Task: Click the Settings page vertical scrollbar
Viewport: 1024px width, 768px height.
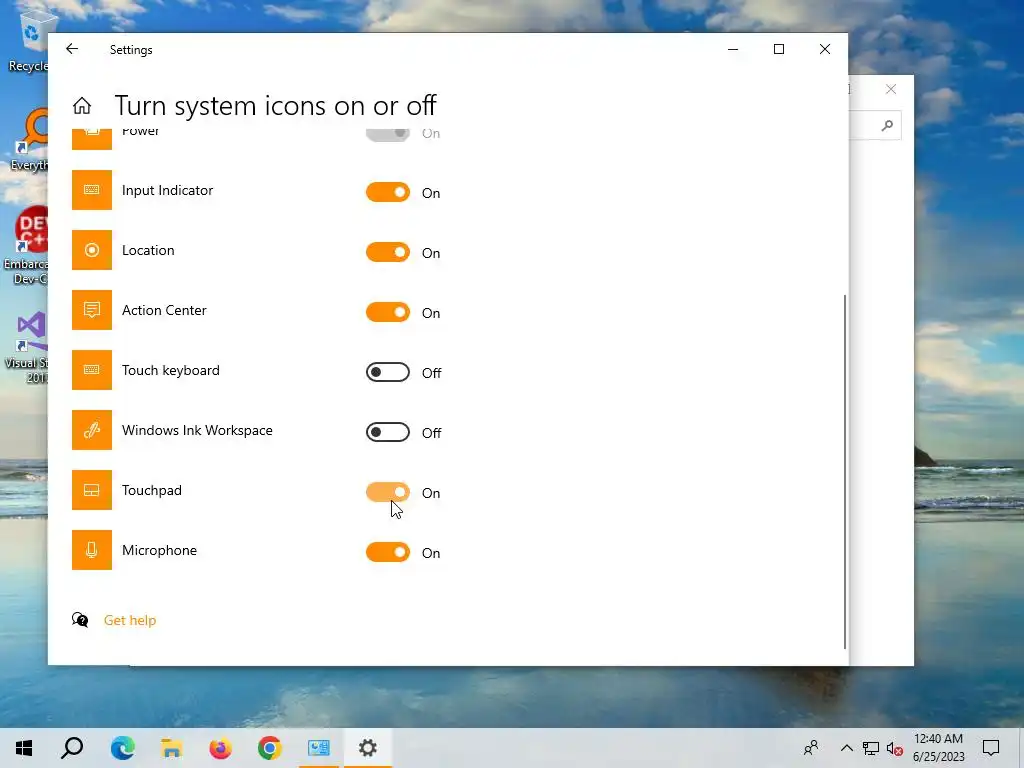Action: pos(845,472)
